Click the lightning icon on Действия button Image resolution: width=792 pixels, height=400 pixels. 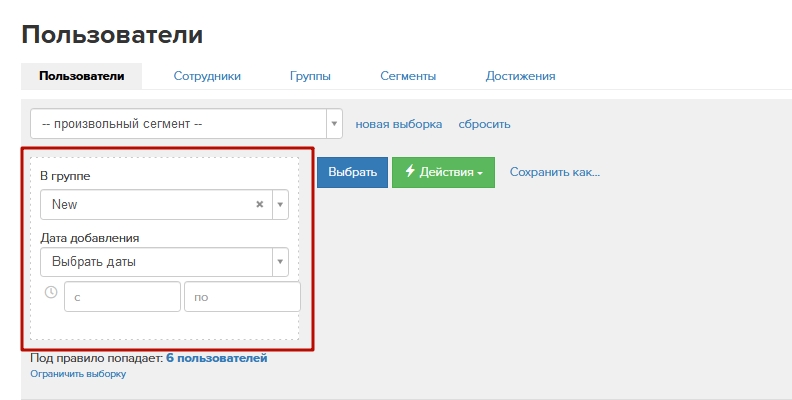(x=410, y=172)
